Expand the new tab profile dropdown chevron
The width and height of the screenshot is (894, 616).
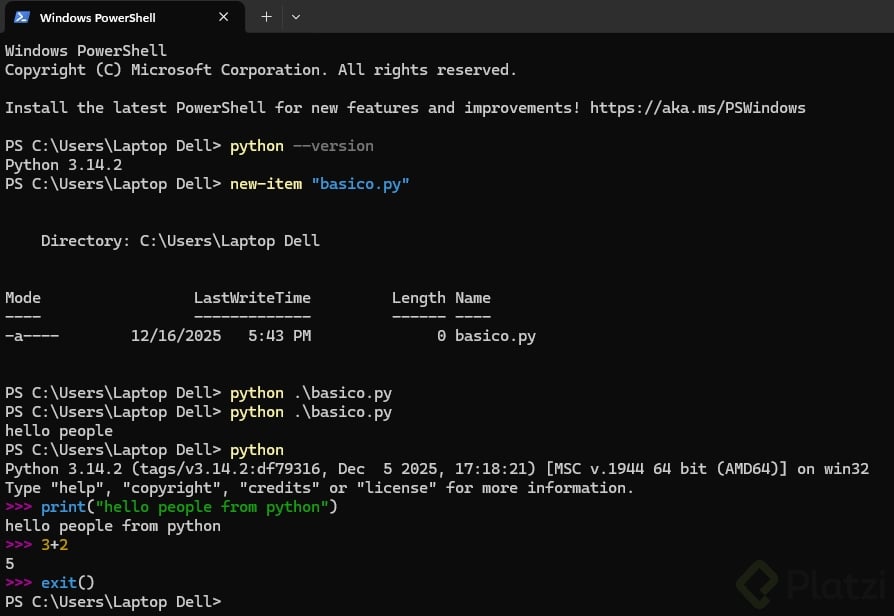(296, 17)
